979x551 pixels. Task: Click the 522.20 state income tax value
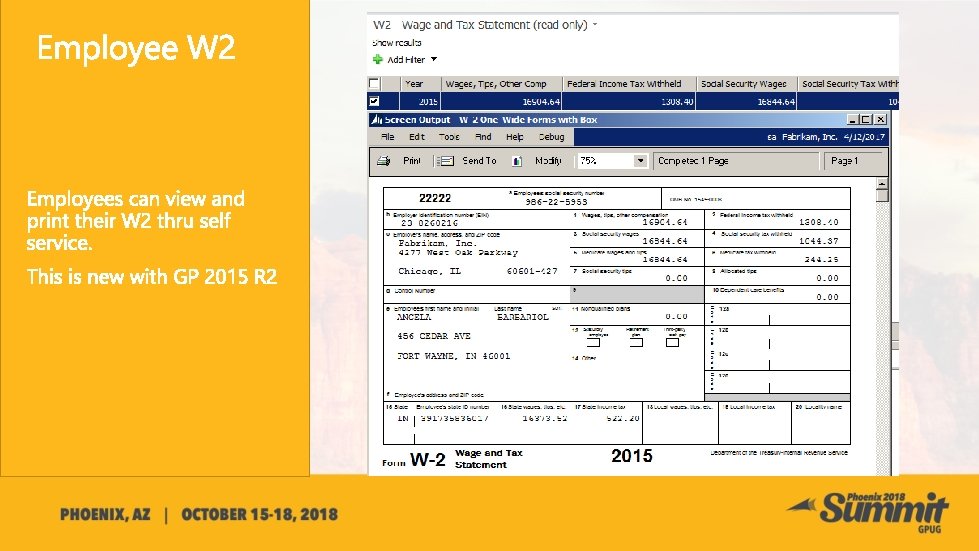[622, 418]
